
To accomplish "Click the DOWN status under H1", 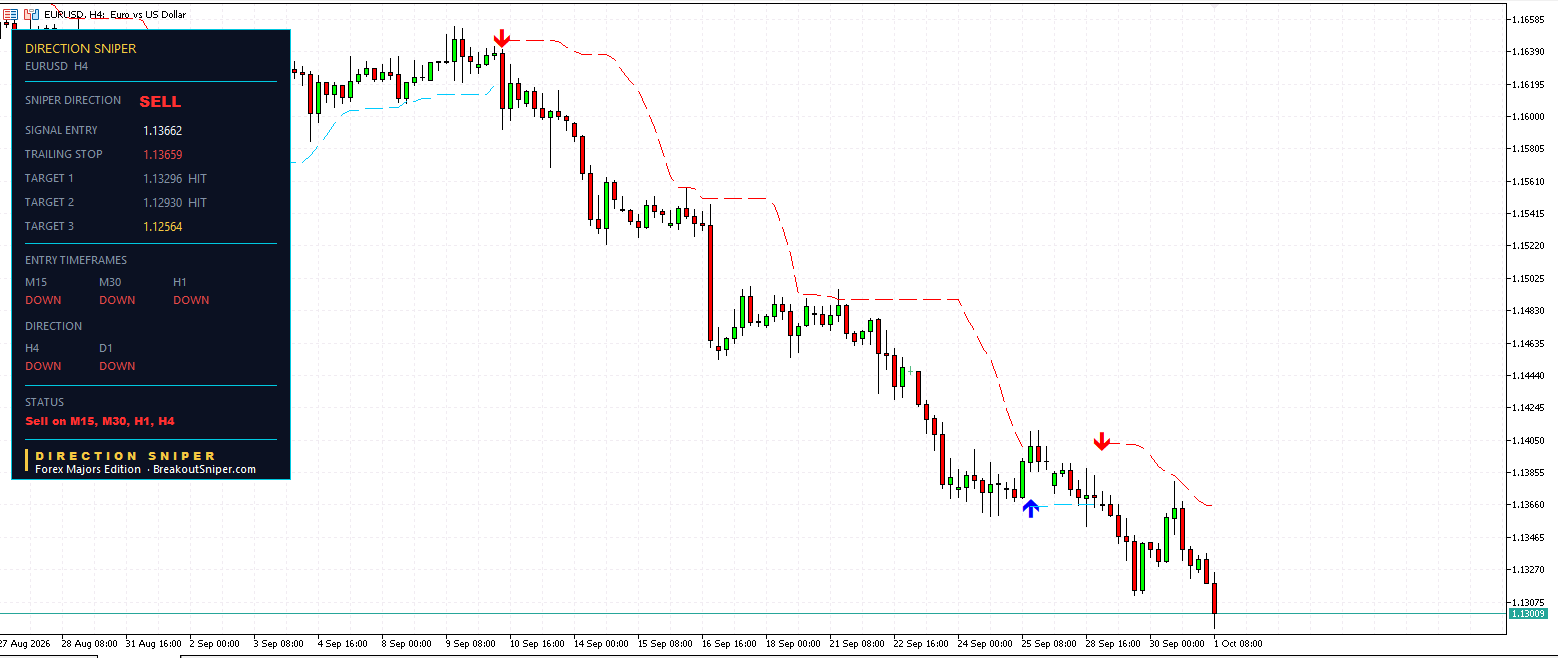I will [x=191, y=300].
